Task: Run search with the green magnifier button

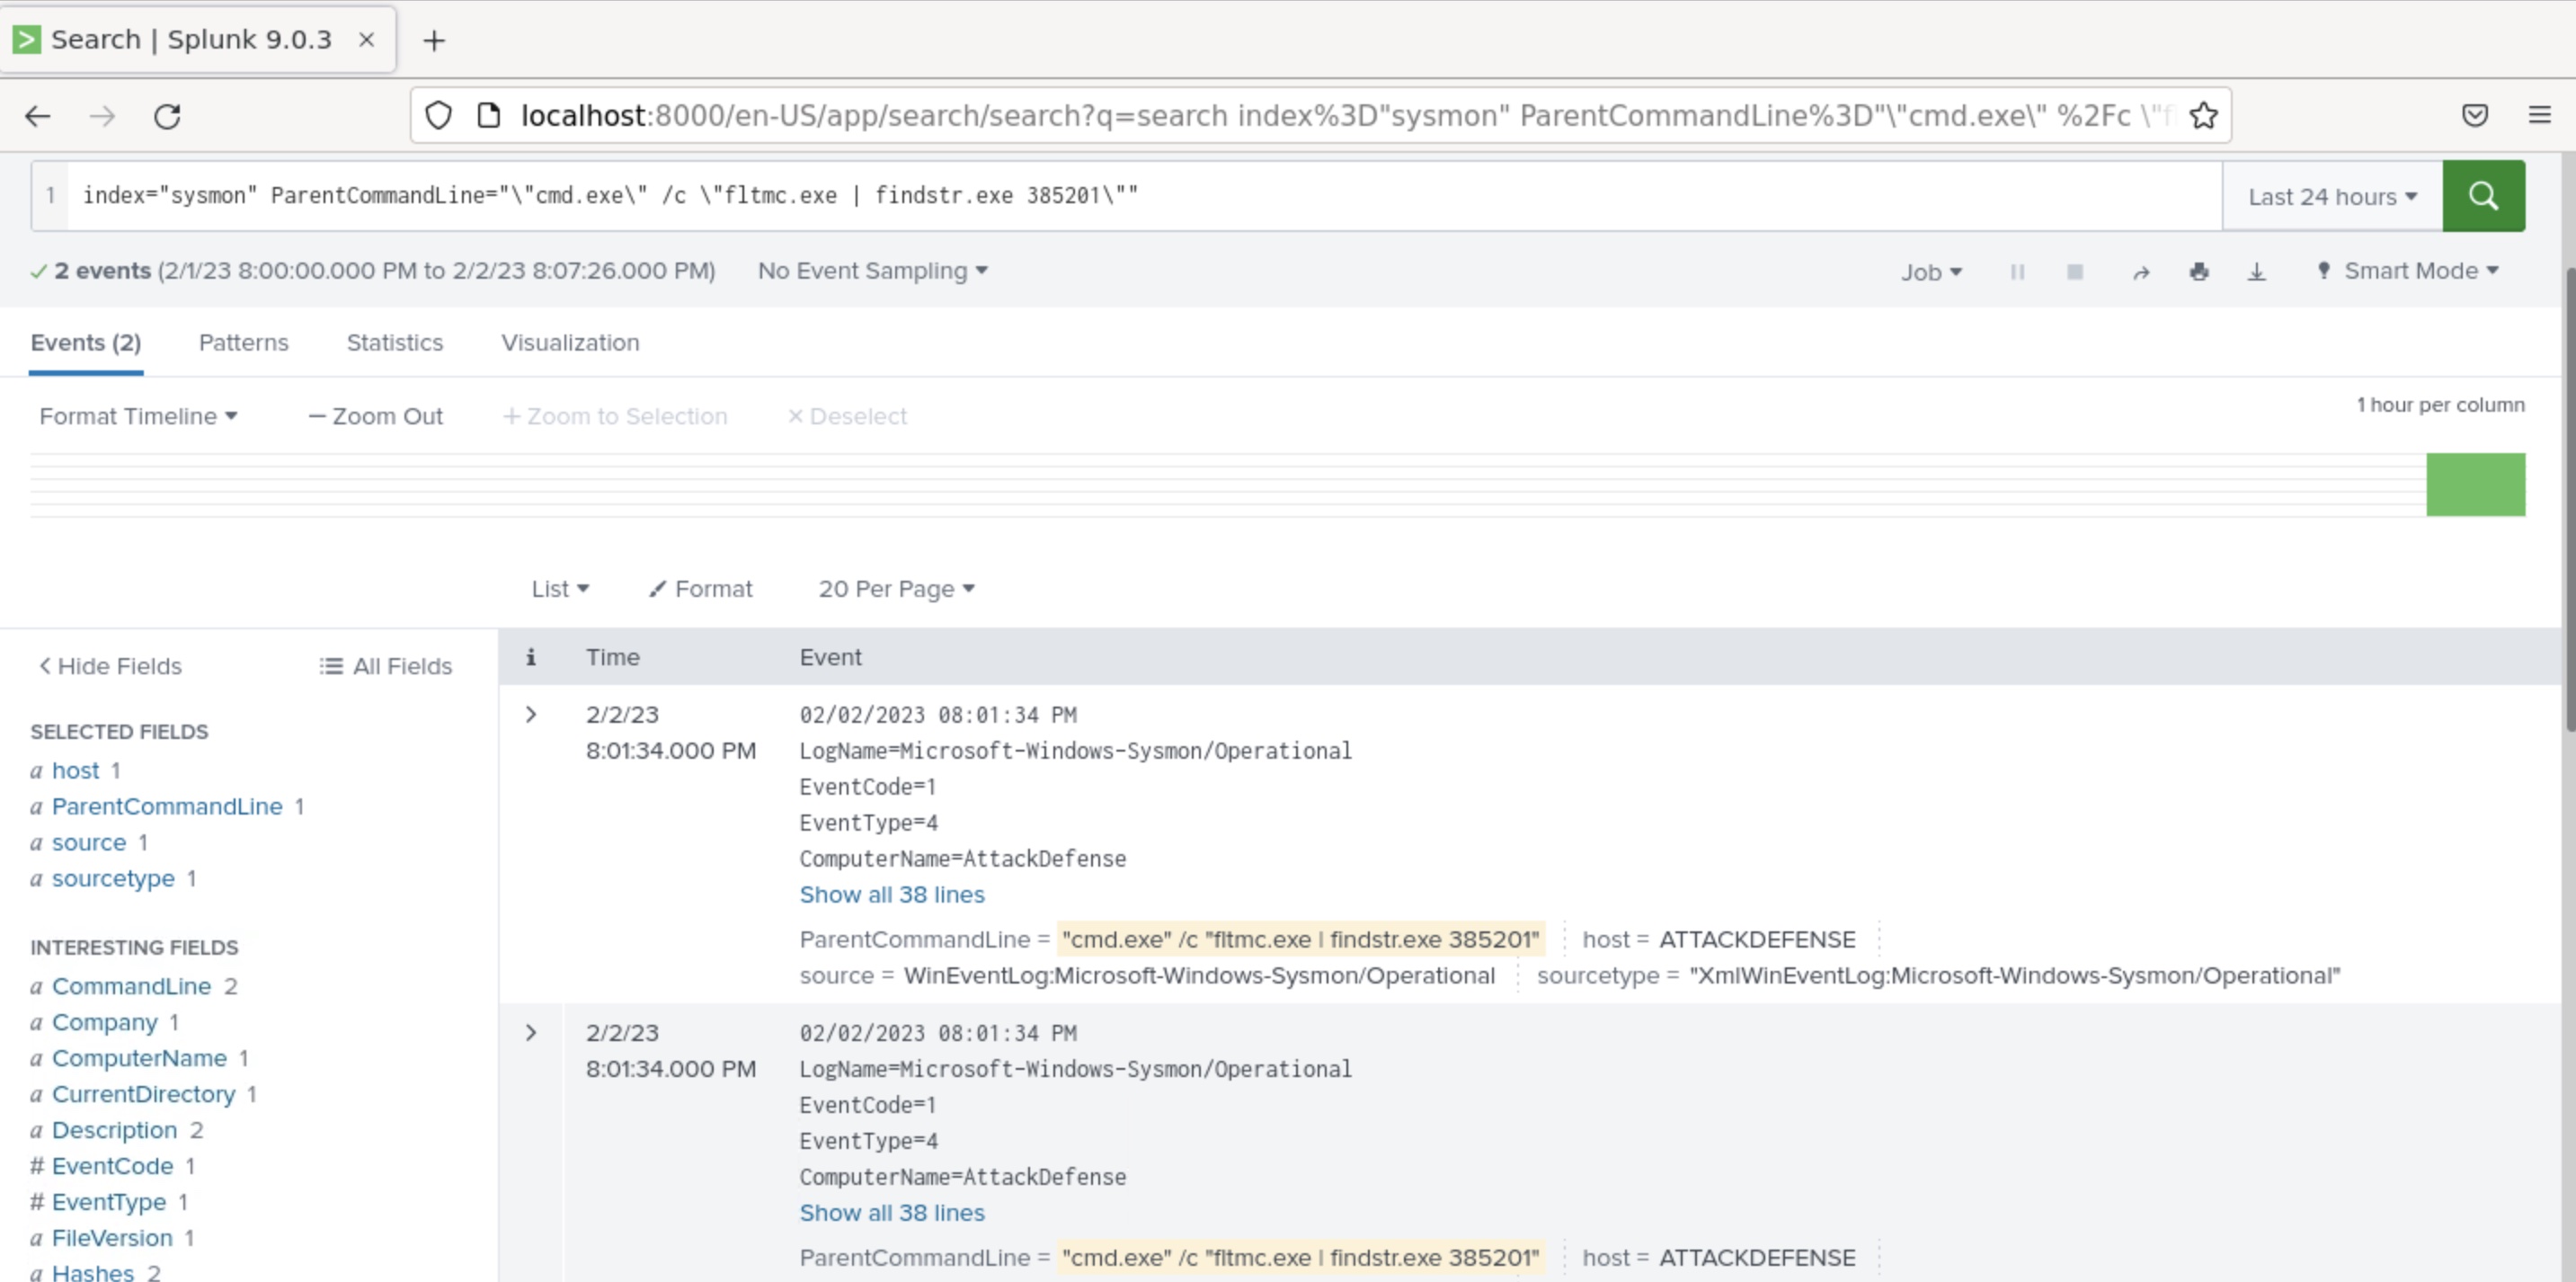Action: 2483,196
